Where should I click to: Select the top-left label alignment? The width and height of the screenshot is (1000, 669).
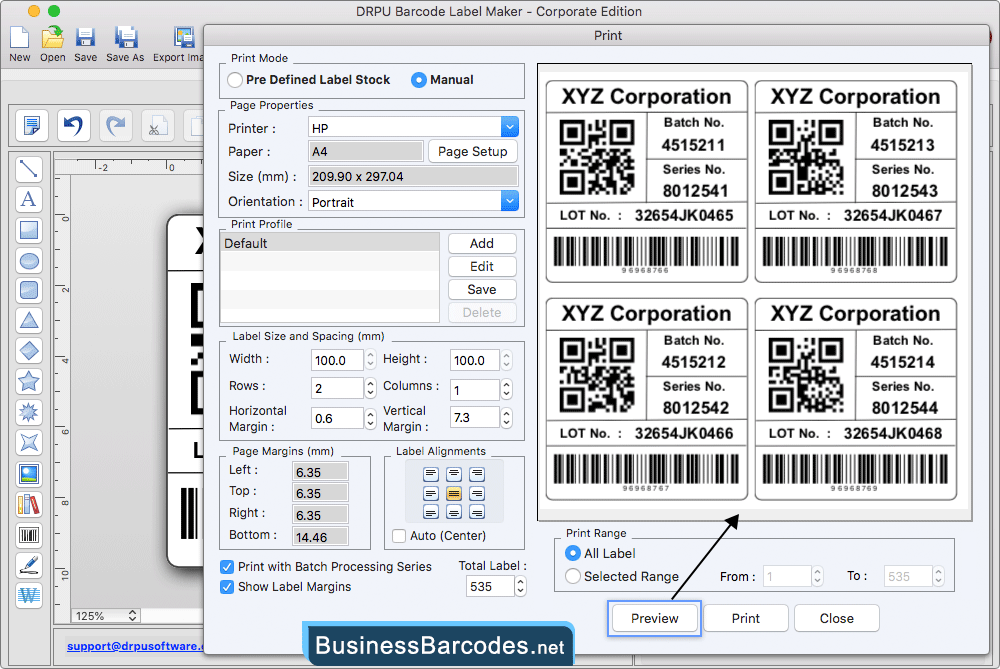[431, 474]
